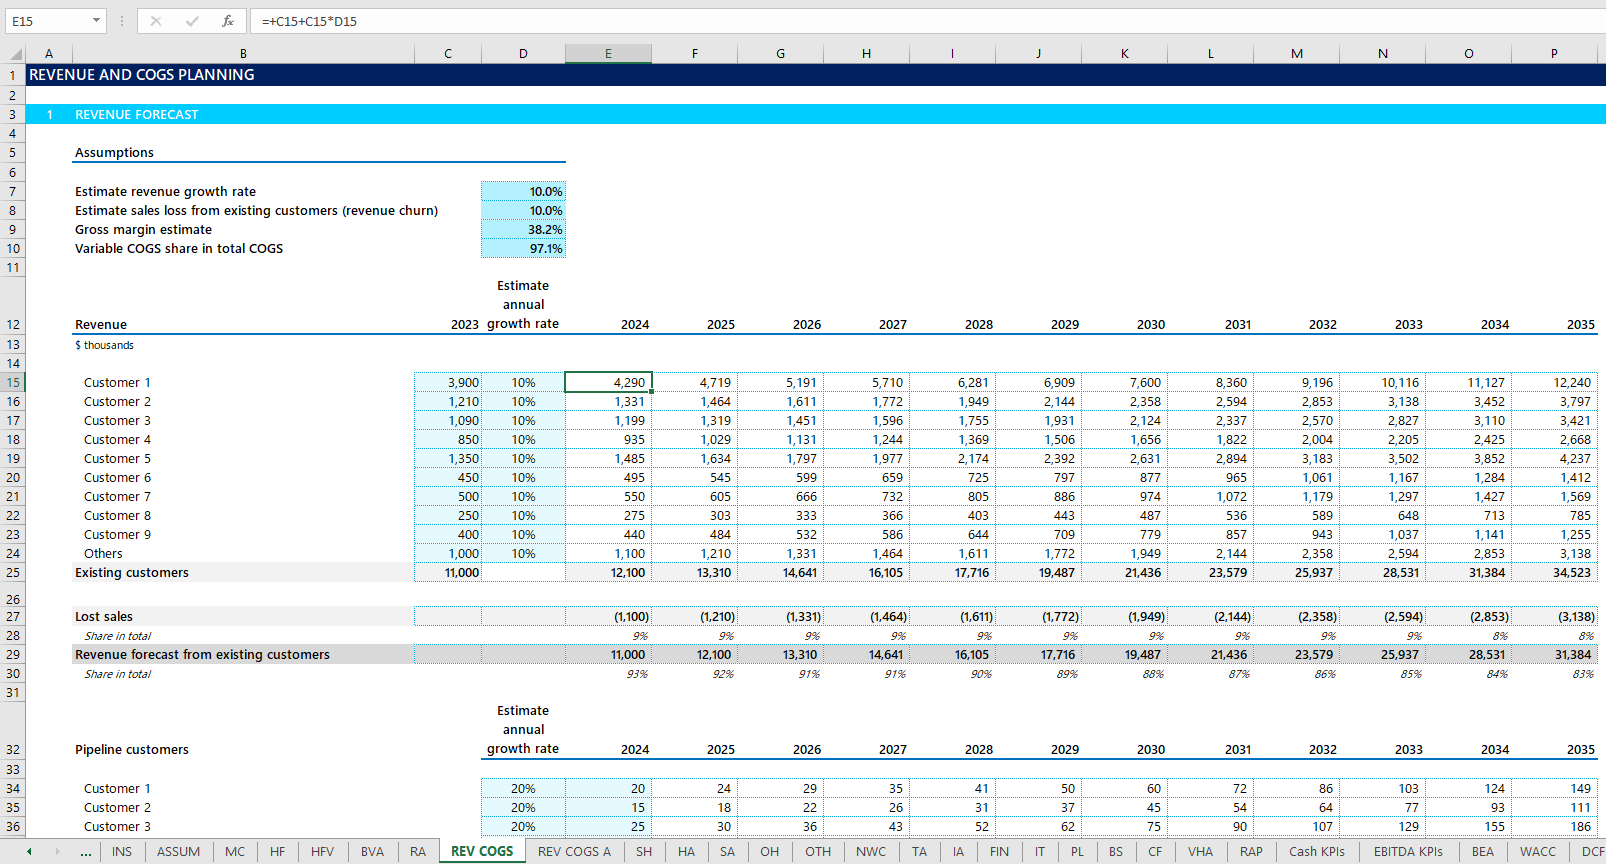The height and width of the screenshot is (864, 1606).
Task: Select the EBITDA KPIs sheet tab
Action: coord(1408,852)
